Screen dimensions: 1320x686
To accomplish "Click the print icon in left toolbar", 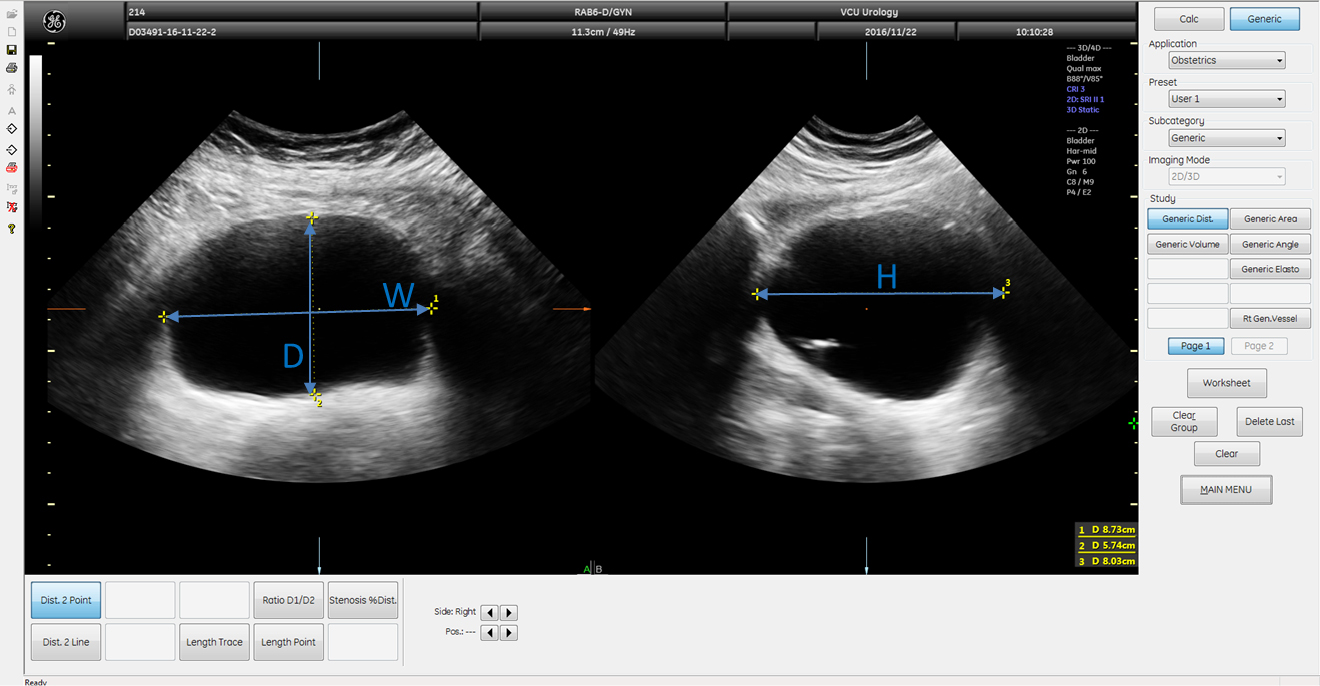I will 11,68.
